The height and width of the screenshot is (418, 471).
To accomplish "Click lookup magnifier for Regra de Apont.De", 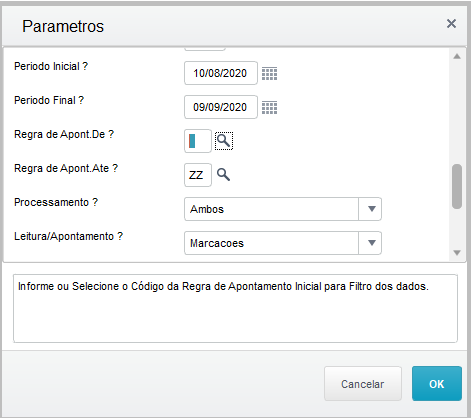I will [224, 141].
